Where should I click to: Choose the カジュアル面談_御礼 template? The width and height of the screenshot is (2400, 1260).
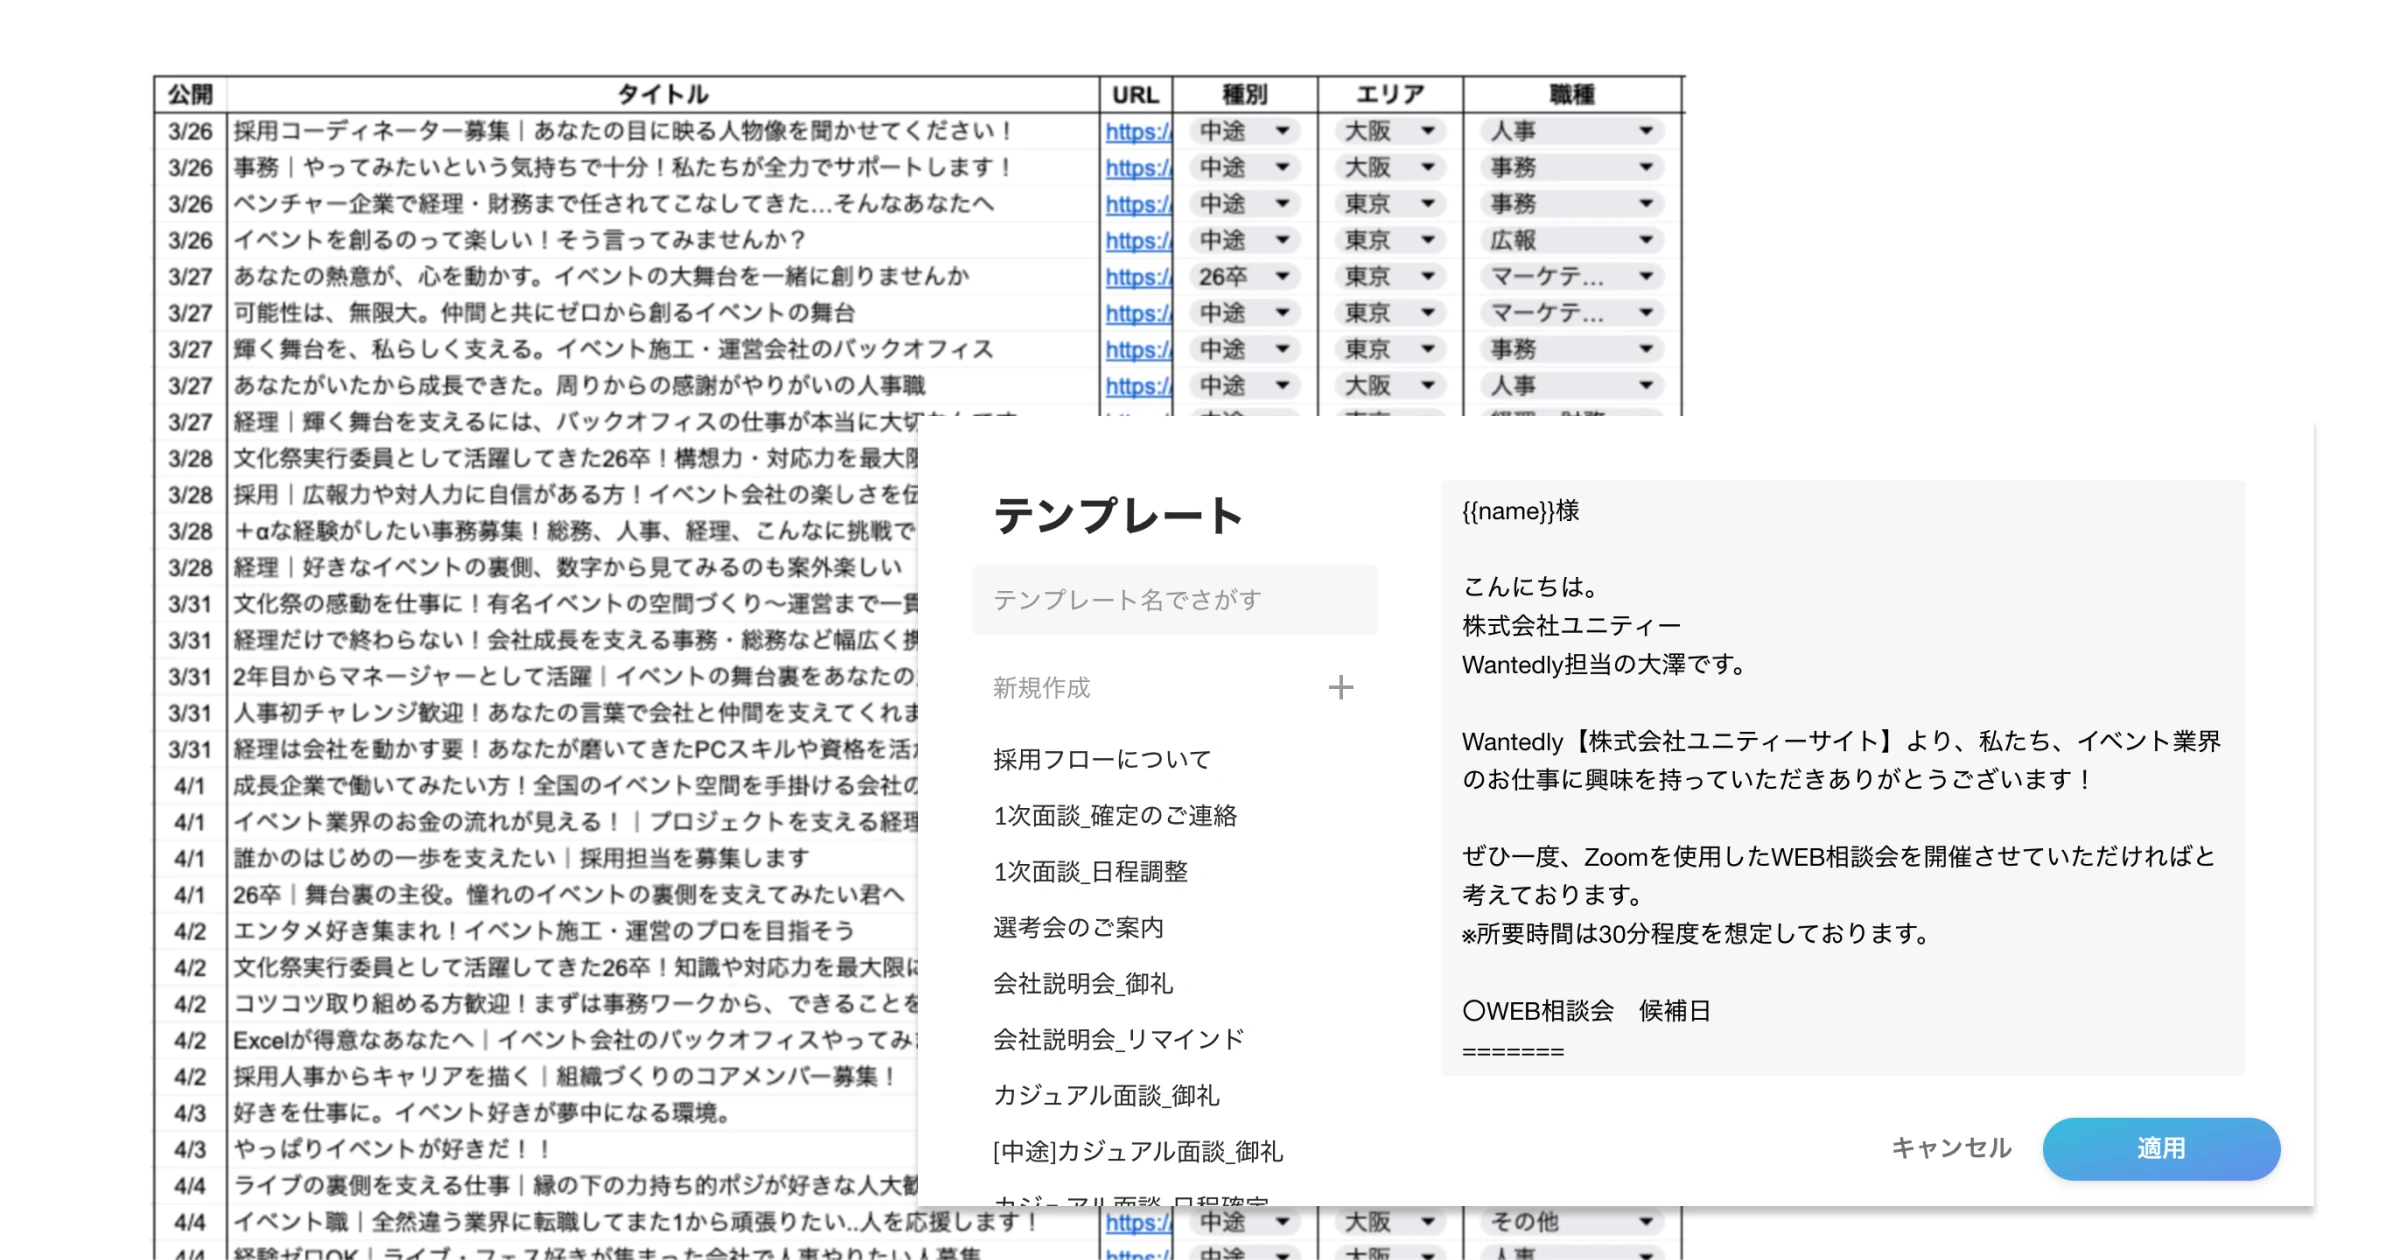tap(1106, 1095)
